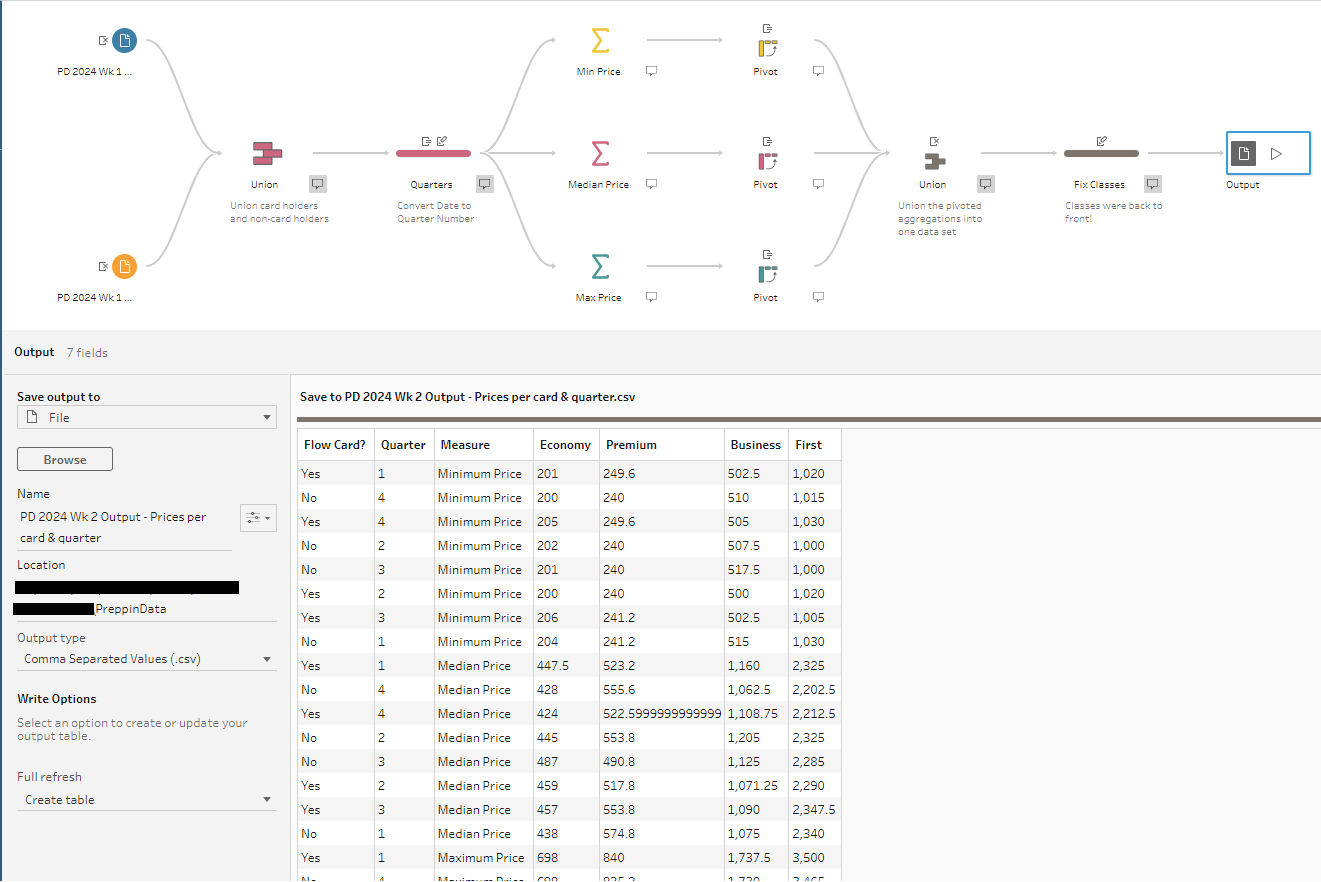1321x882 pixels.
Task: Click the Browse button
Action: point(65,460)
